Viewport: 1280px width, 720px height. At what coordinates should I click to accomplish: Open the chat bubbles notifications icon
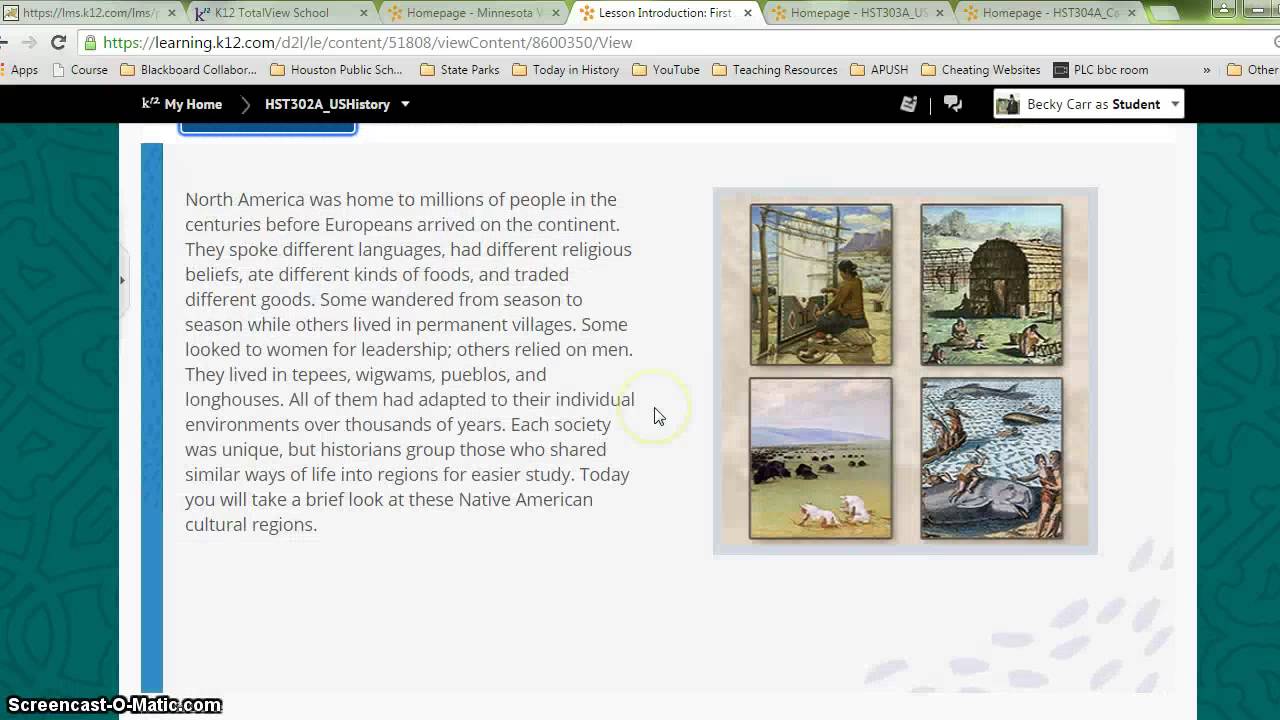pyautogui.click(x=953, y=104)
